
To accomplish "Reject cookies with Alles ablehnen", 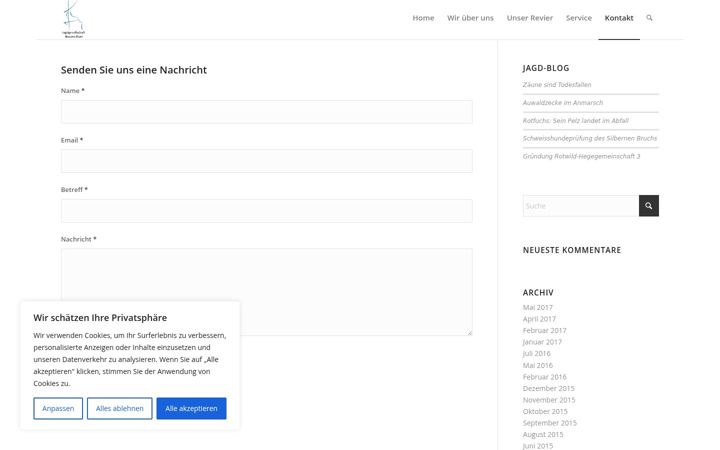I will pyautogui.click(x=119, y=408).
